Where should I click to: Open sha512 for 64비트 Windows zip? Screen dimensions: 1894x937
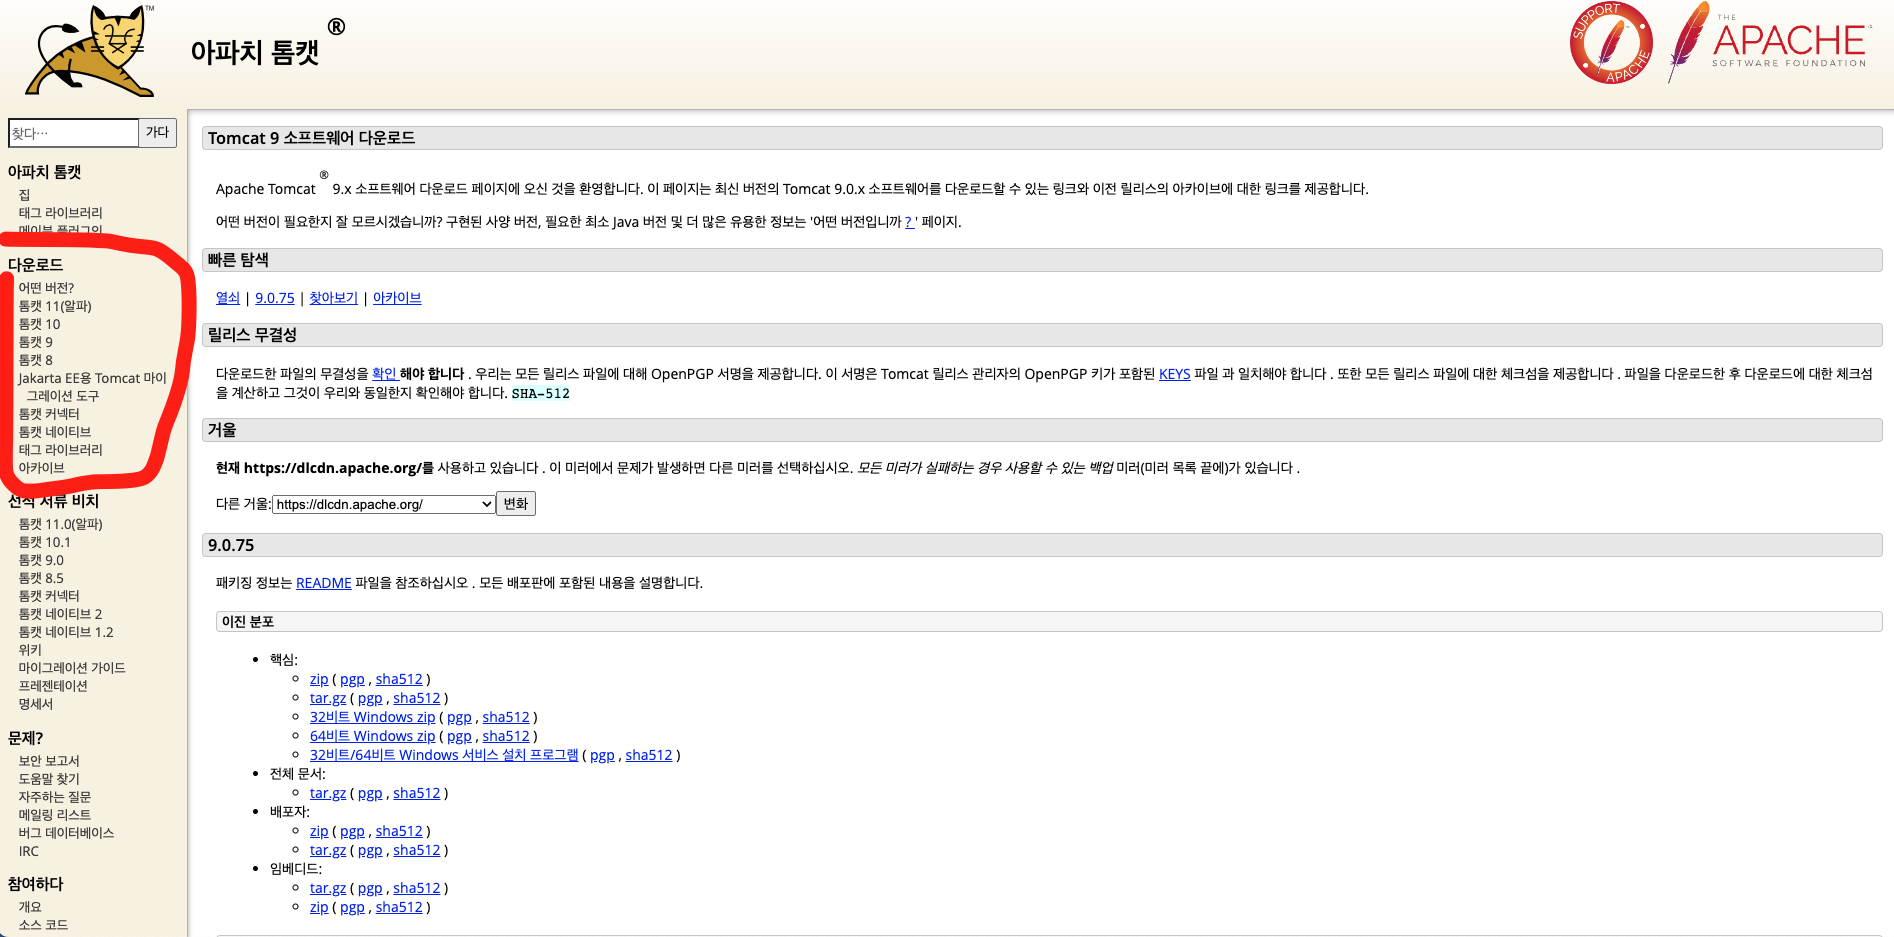point(506,736)
